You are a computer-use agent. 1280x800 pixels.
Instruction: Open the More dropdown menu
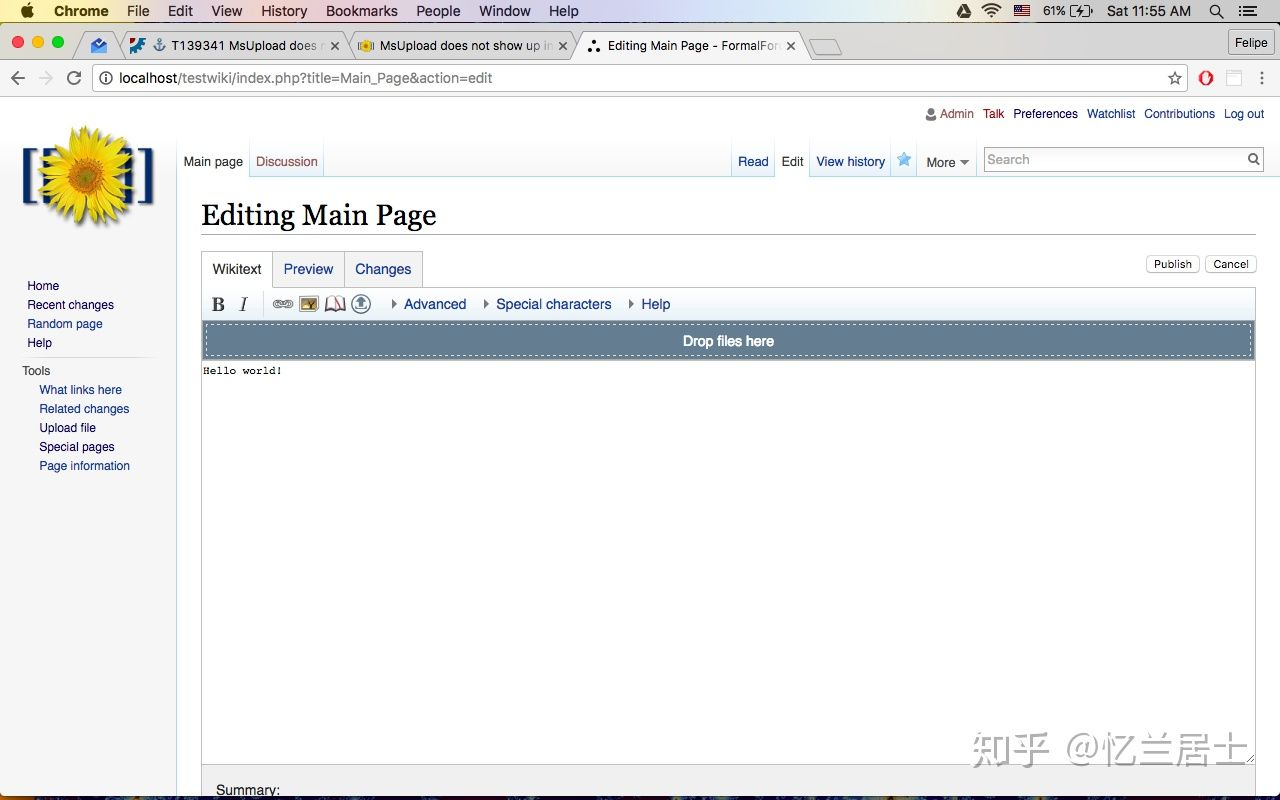(x=947, y=162)
